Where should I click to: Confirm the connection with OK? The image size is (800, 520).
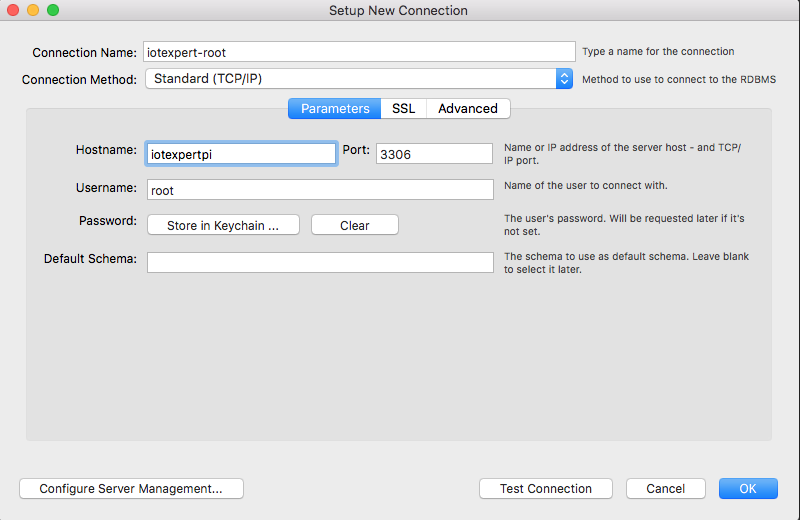click(748, 488)
